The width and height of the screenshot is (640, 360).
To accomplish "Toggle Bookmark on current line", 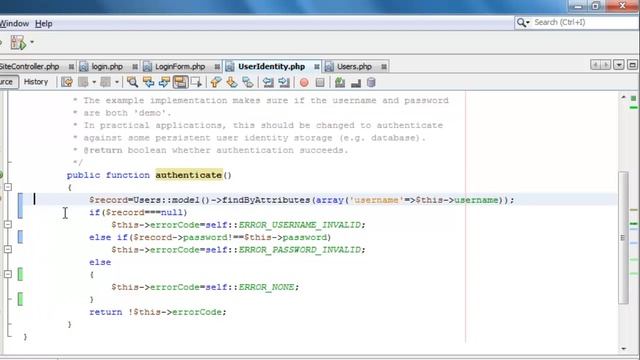I will (248, 82).
